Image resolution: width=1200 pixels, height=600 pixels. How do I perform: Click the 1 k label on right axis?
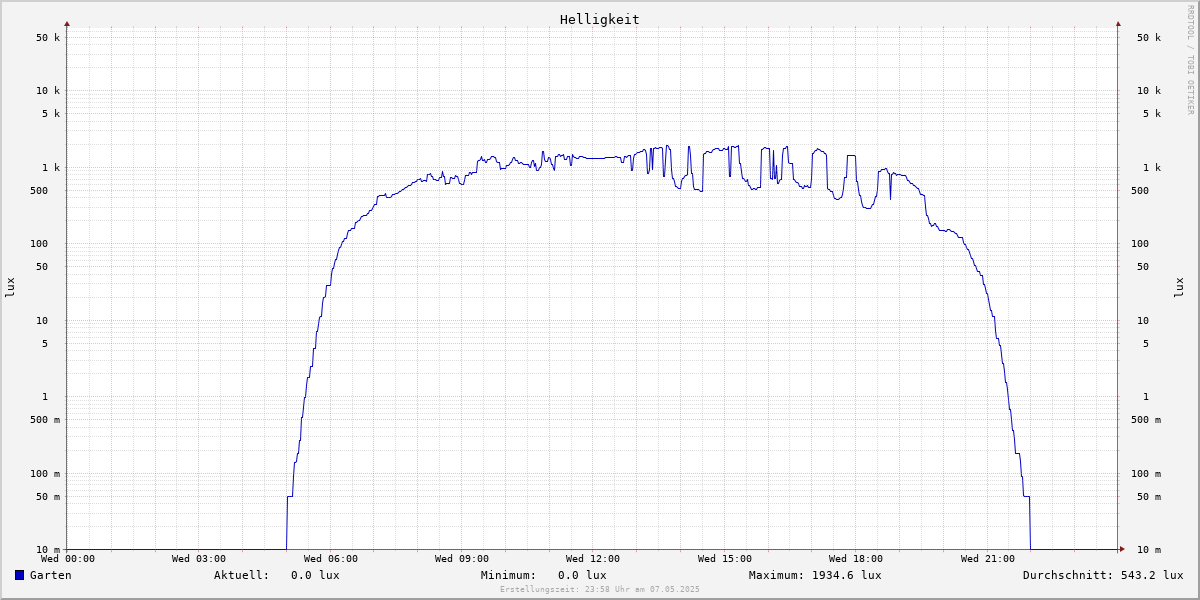1152,168
